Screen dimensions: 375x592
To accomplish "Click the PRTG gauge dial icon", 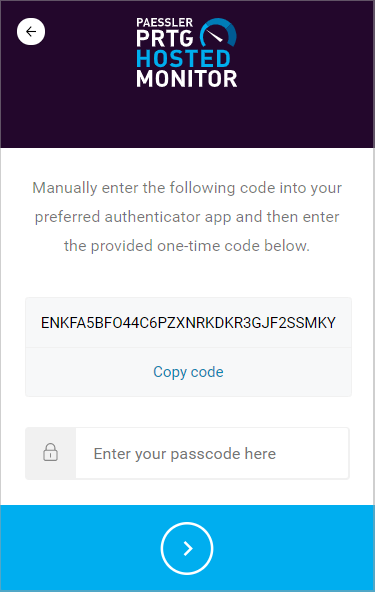I will tap(218, 33).
